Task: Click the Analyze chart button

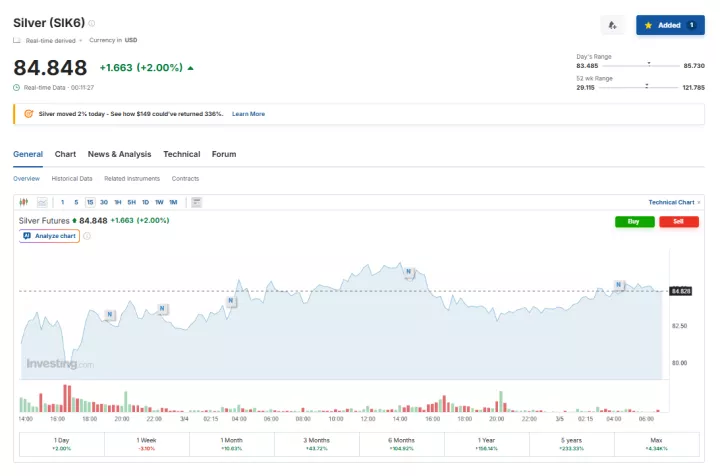Action: (50, 236)
